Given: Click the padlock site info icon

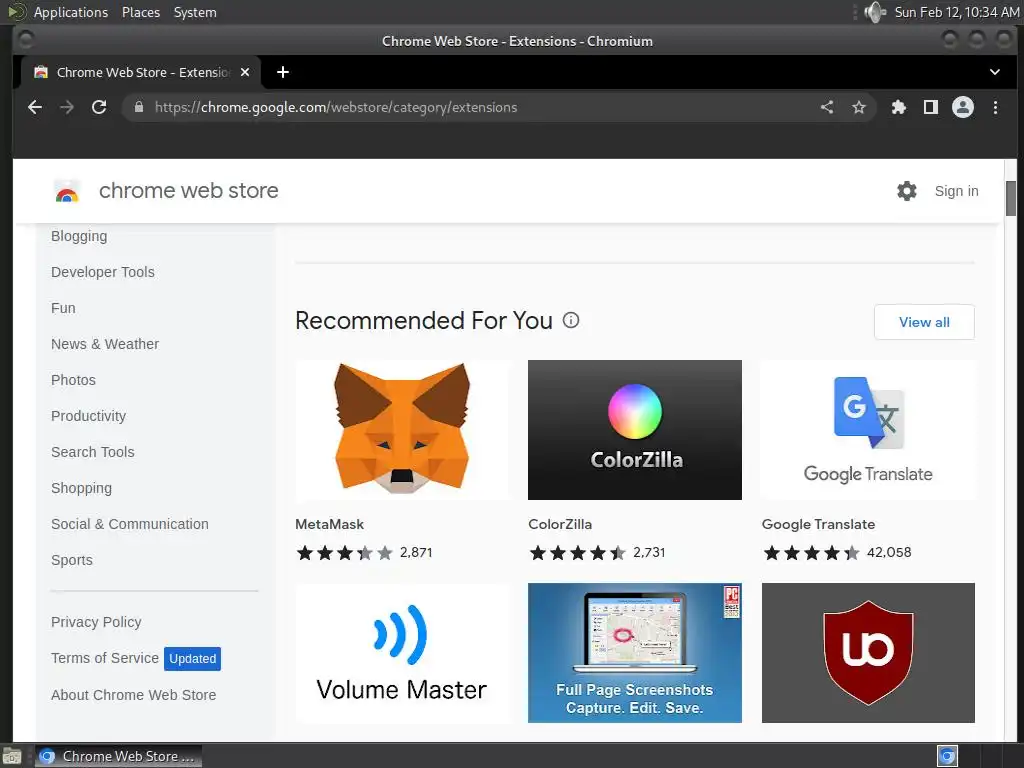Looking at the screenshot, I should click(138, 107).
